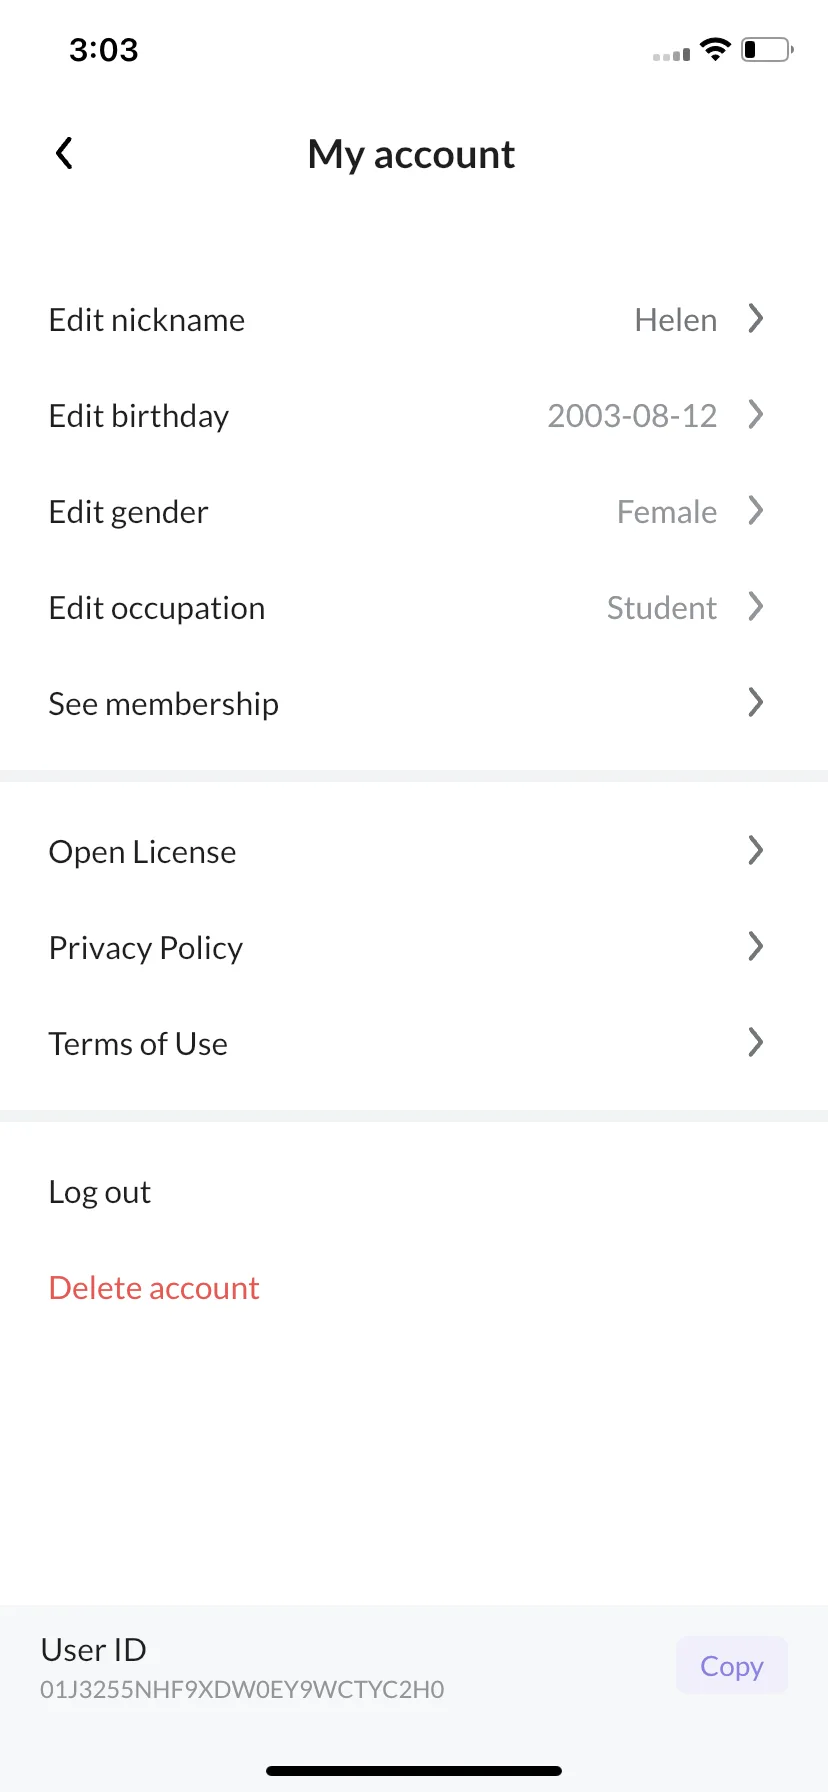Click the Edit occupation chevron
828x1792 pixels.
756,607
